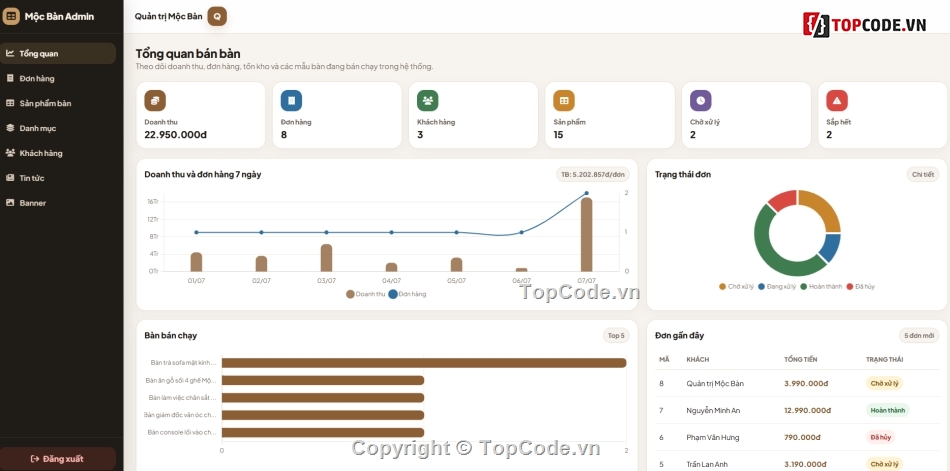950x471 pixels.
Task: Click the green Khách hàng card icon
Action: pos(428,101)
